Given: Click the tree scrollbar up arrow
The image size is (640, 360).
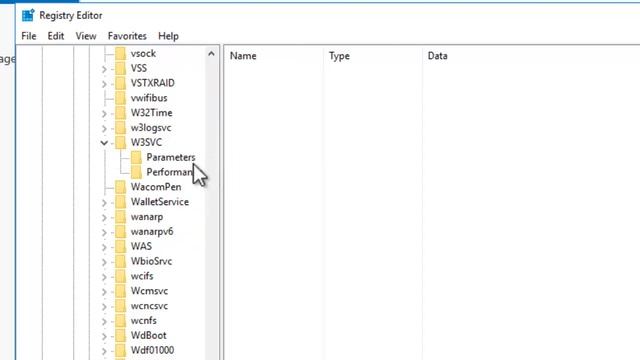Looking at the screenshot, I should [211, 53].
